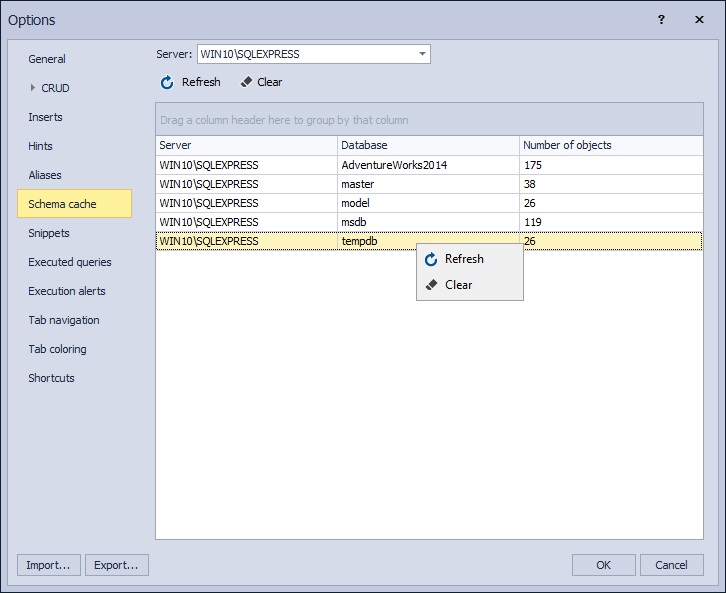Click the toolbar Clear label
Viewport: 726px width, 593px height.
269,82
